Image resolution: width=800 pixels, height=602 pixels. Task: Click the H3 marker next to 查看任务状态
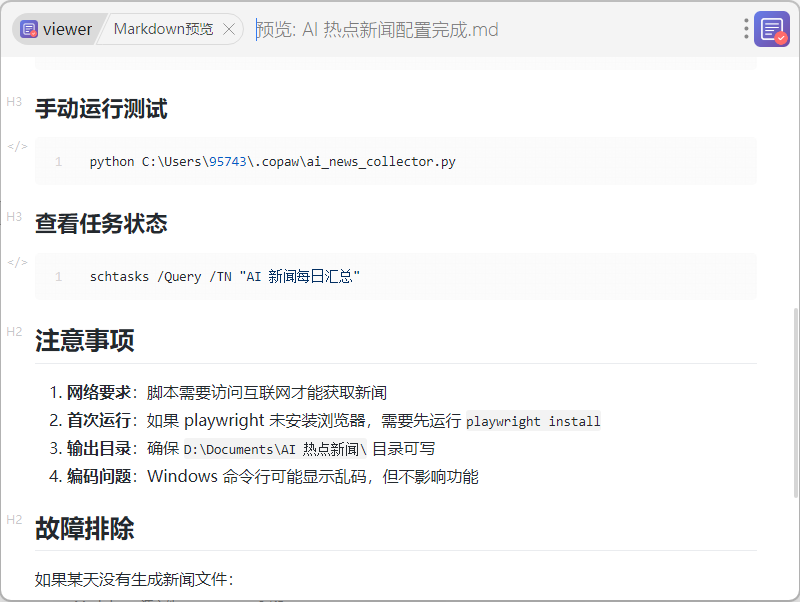[x=14, y=217]
